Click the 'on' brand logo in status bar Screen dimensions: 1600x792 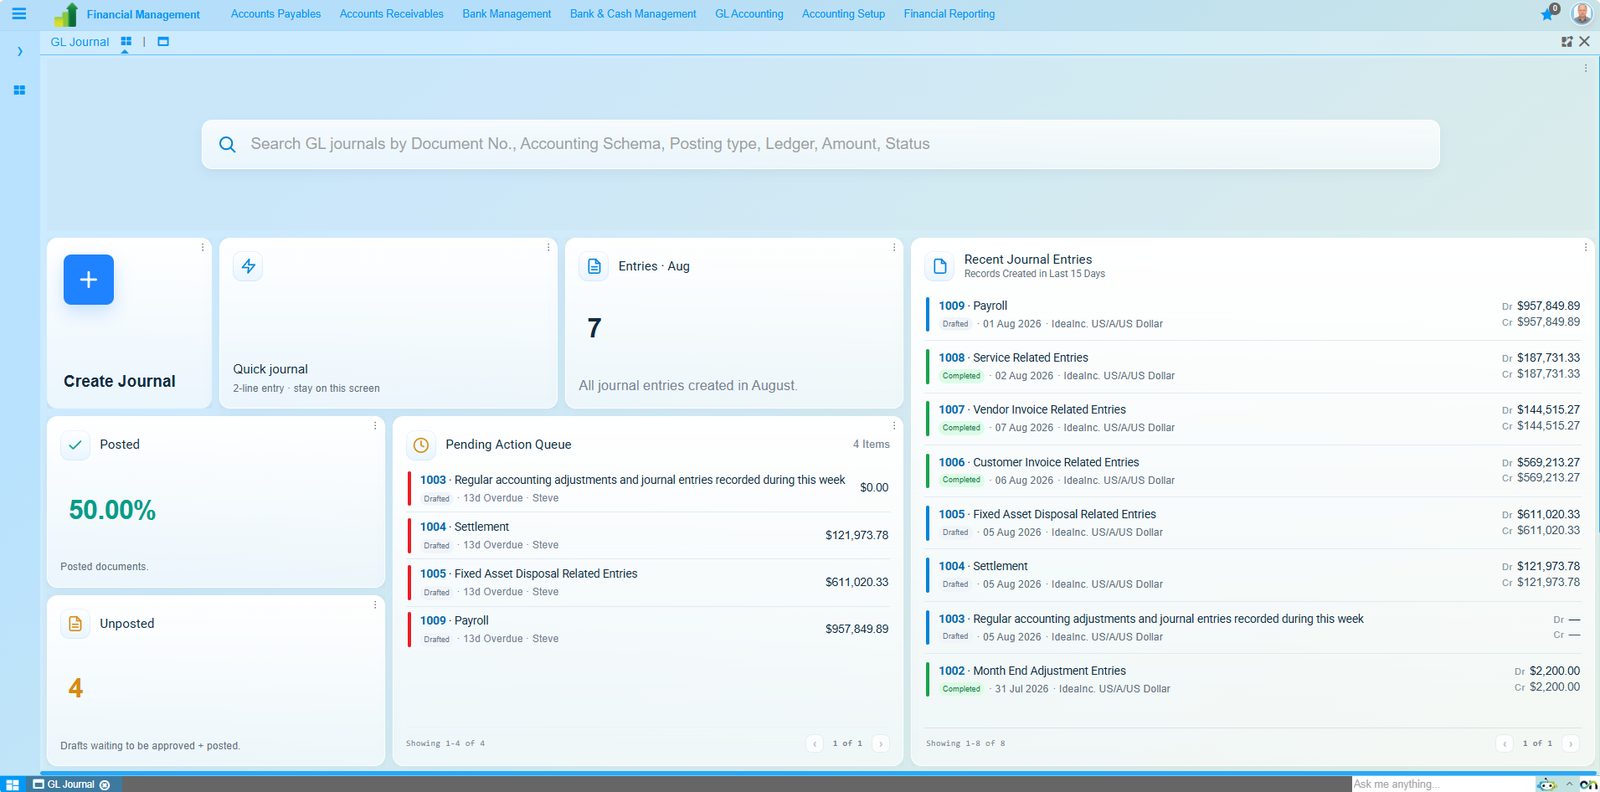pyautogui.click(x=1588, y=784)
